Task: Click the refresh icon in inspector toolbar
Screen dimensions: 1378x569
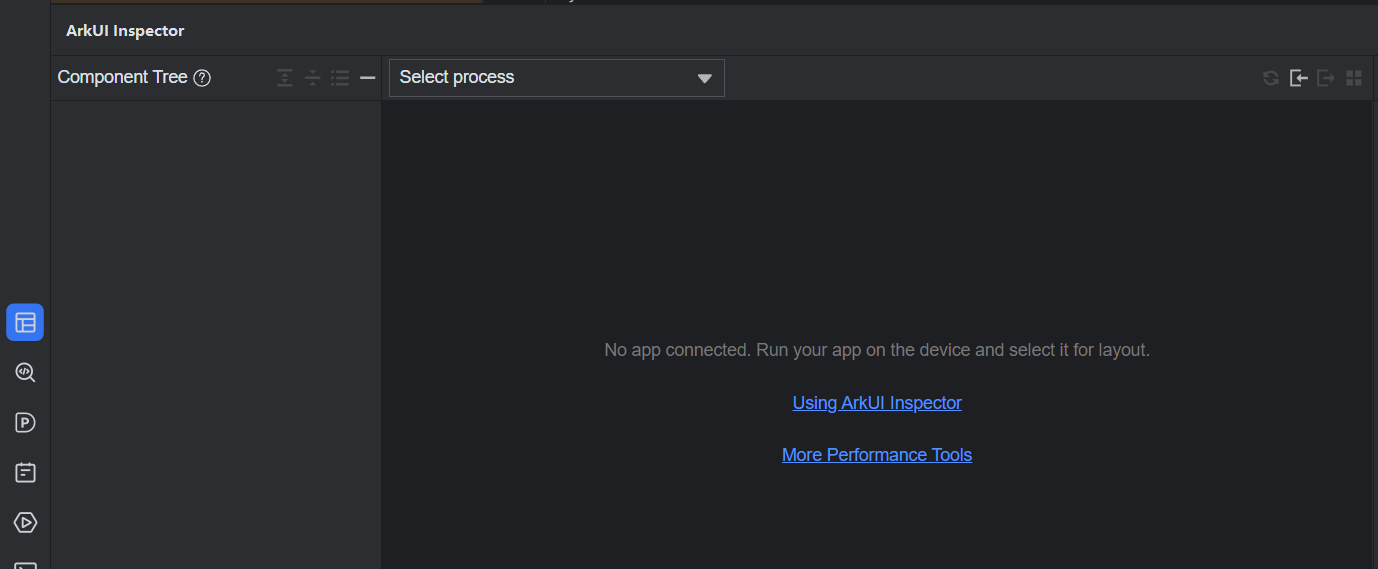Action: tap(1271, 78)
